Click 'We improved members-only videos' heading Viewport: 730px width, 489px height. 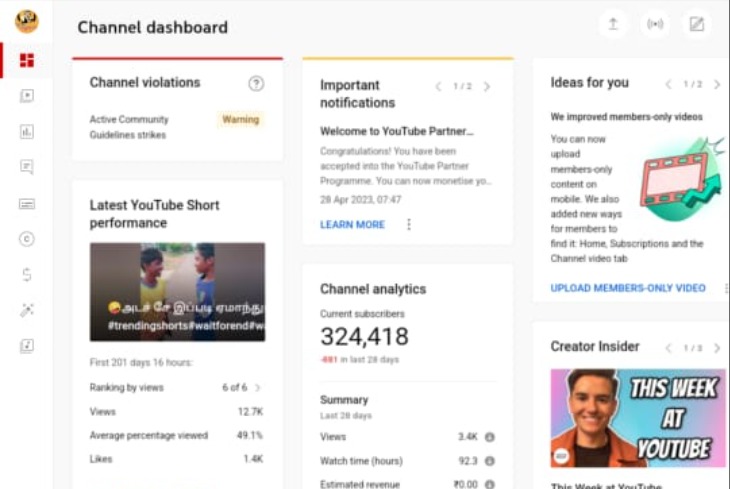pos(627,117)
